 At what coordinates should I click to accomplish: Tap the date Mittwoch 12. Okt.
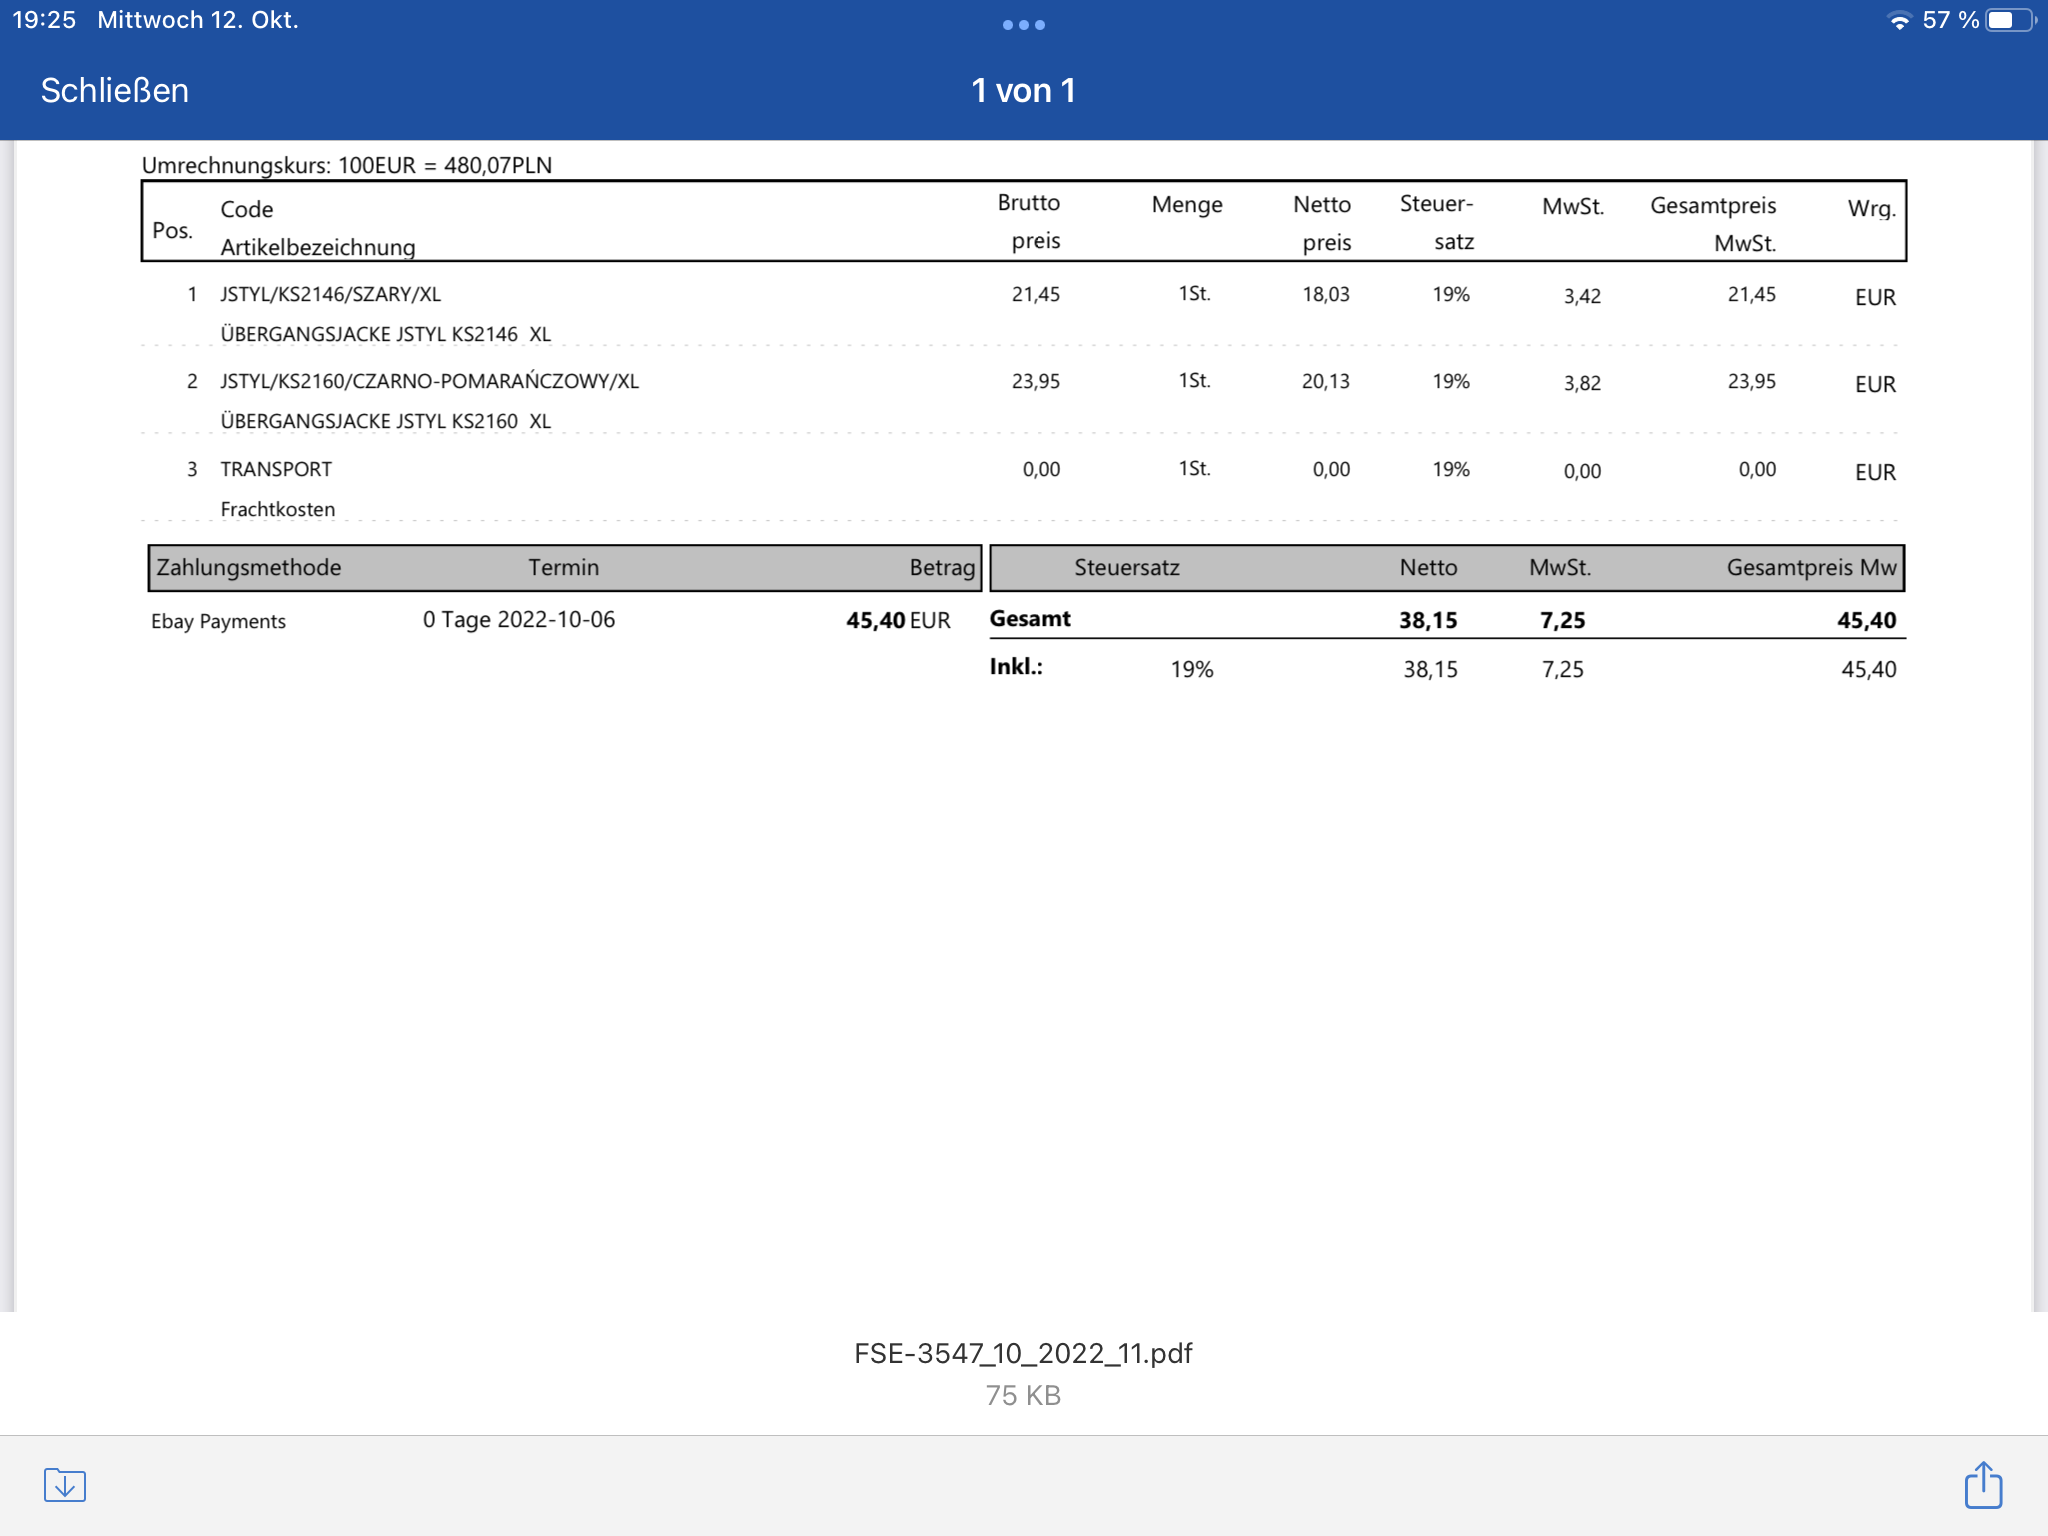pyautogui.click(x=197, y=21)
